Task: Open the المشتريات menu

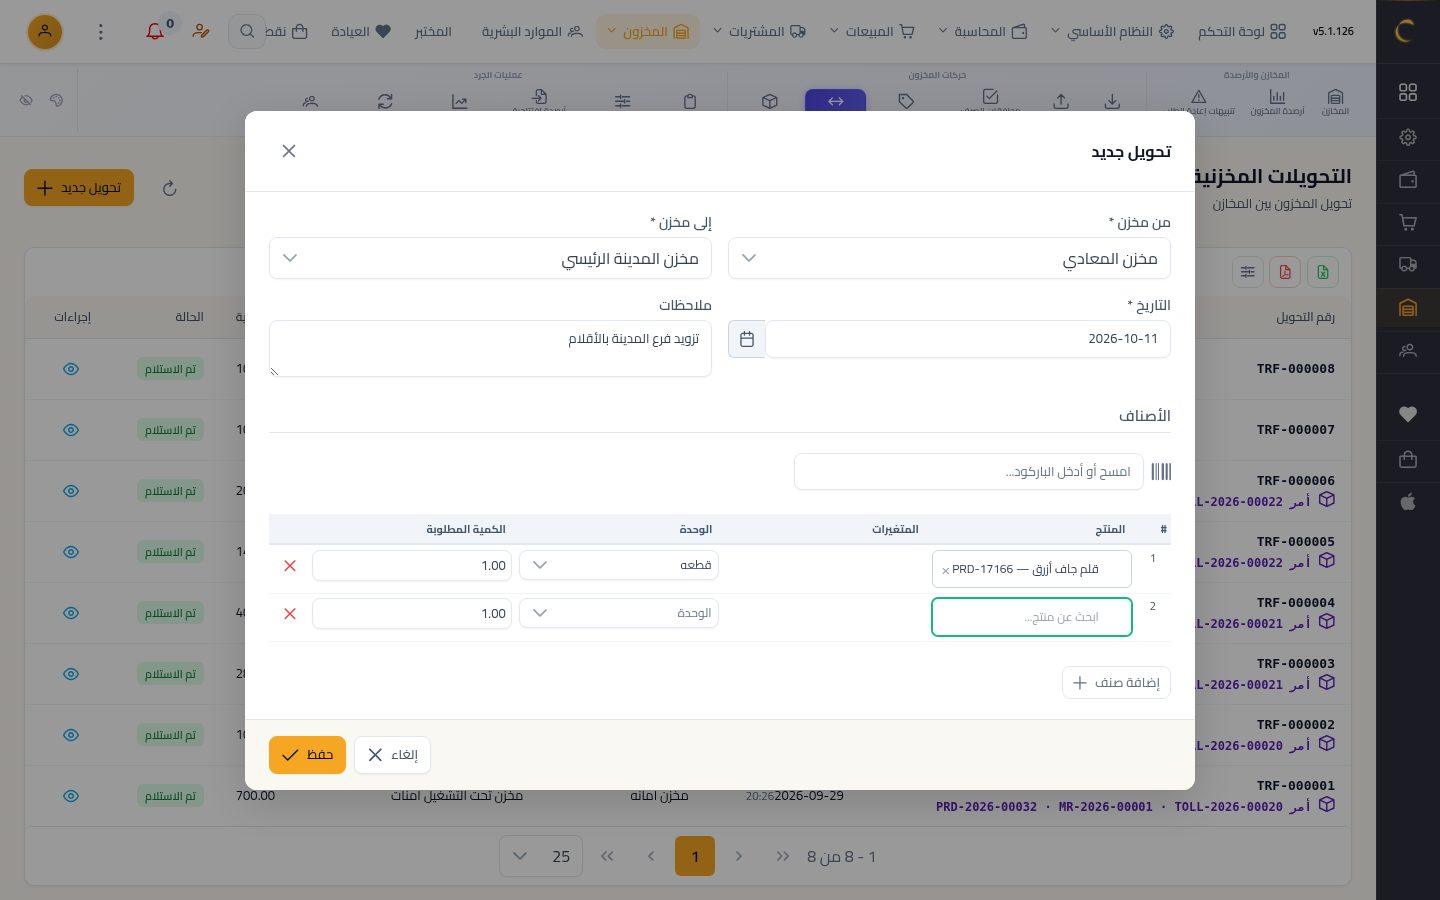Action: (759, 32)
